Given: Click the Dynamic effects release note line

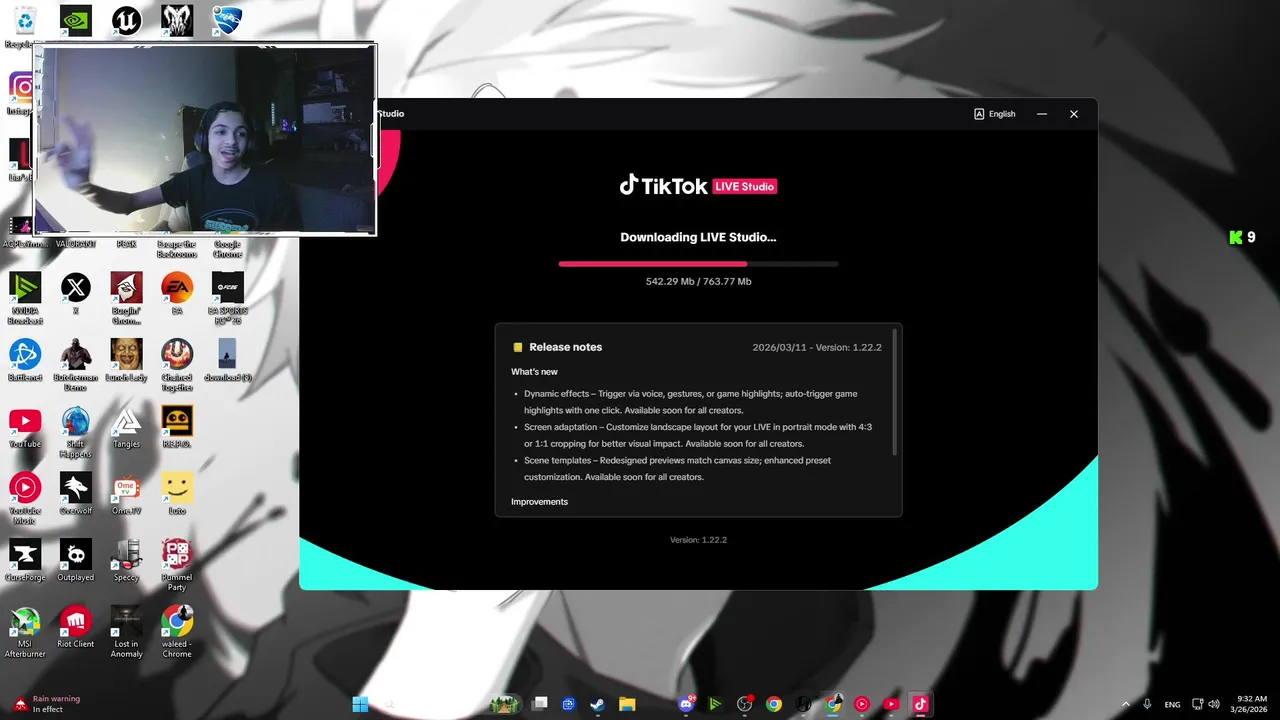Looking at the screenshot, I should tap(691, 402).
